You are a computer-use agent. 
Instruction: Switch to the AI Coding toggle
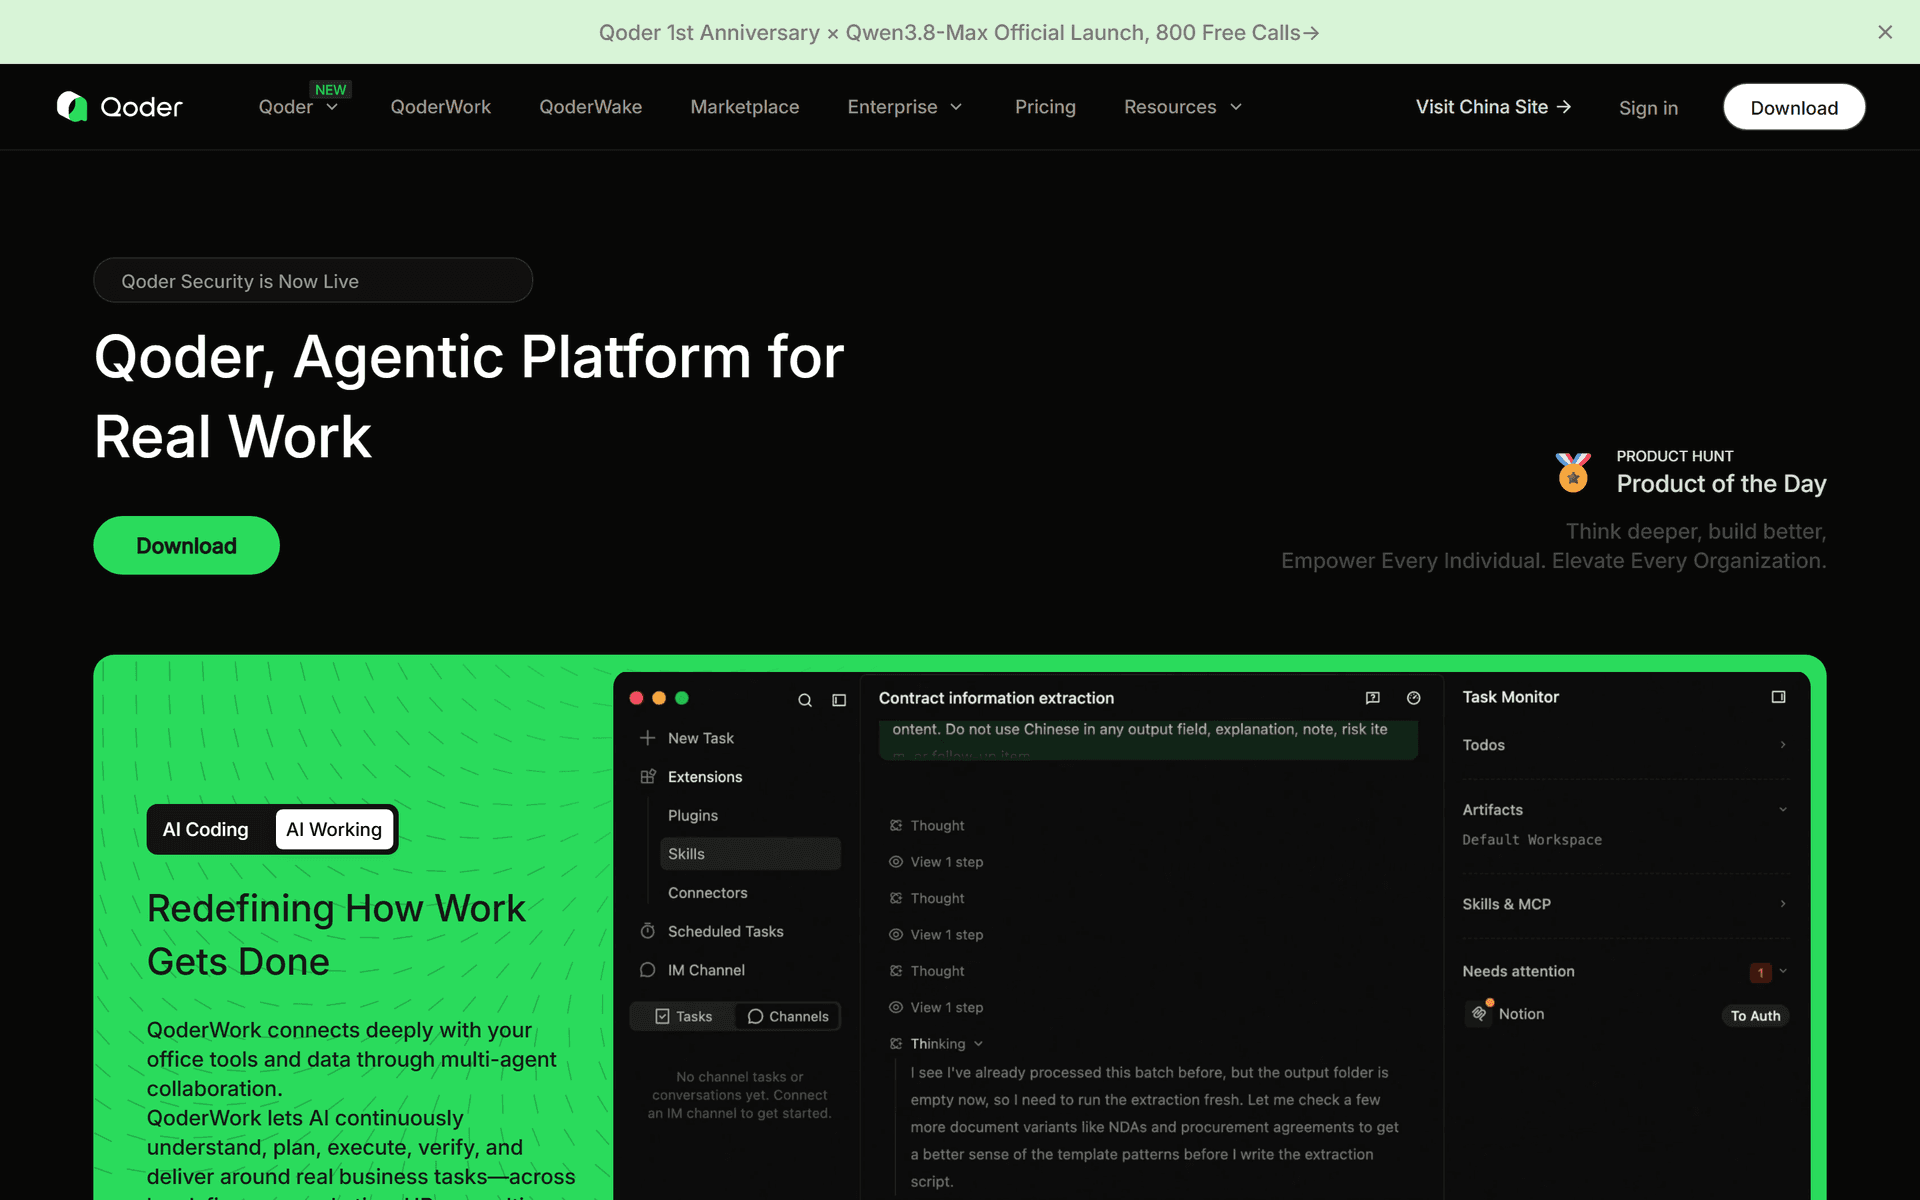tap(206, 829)
